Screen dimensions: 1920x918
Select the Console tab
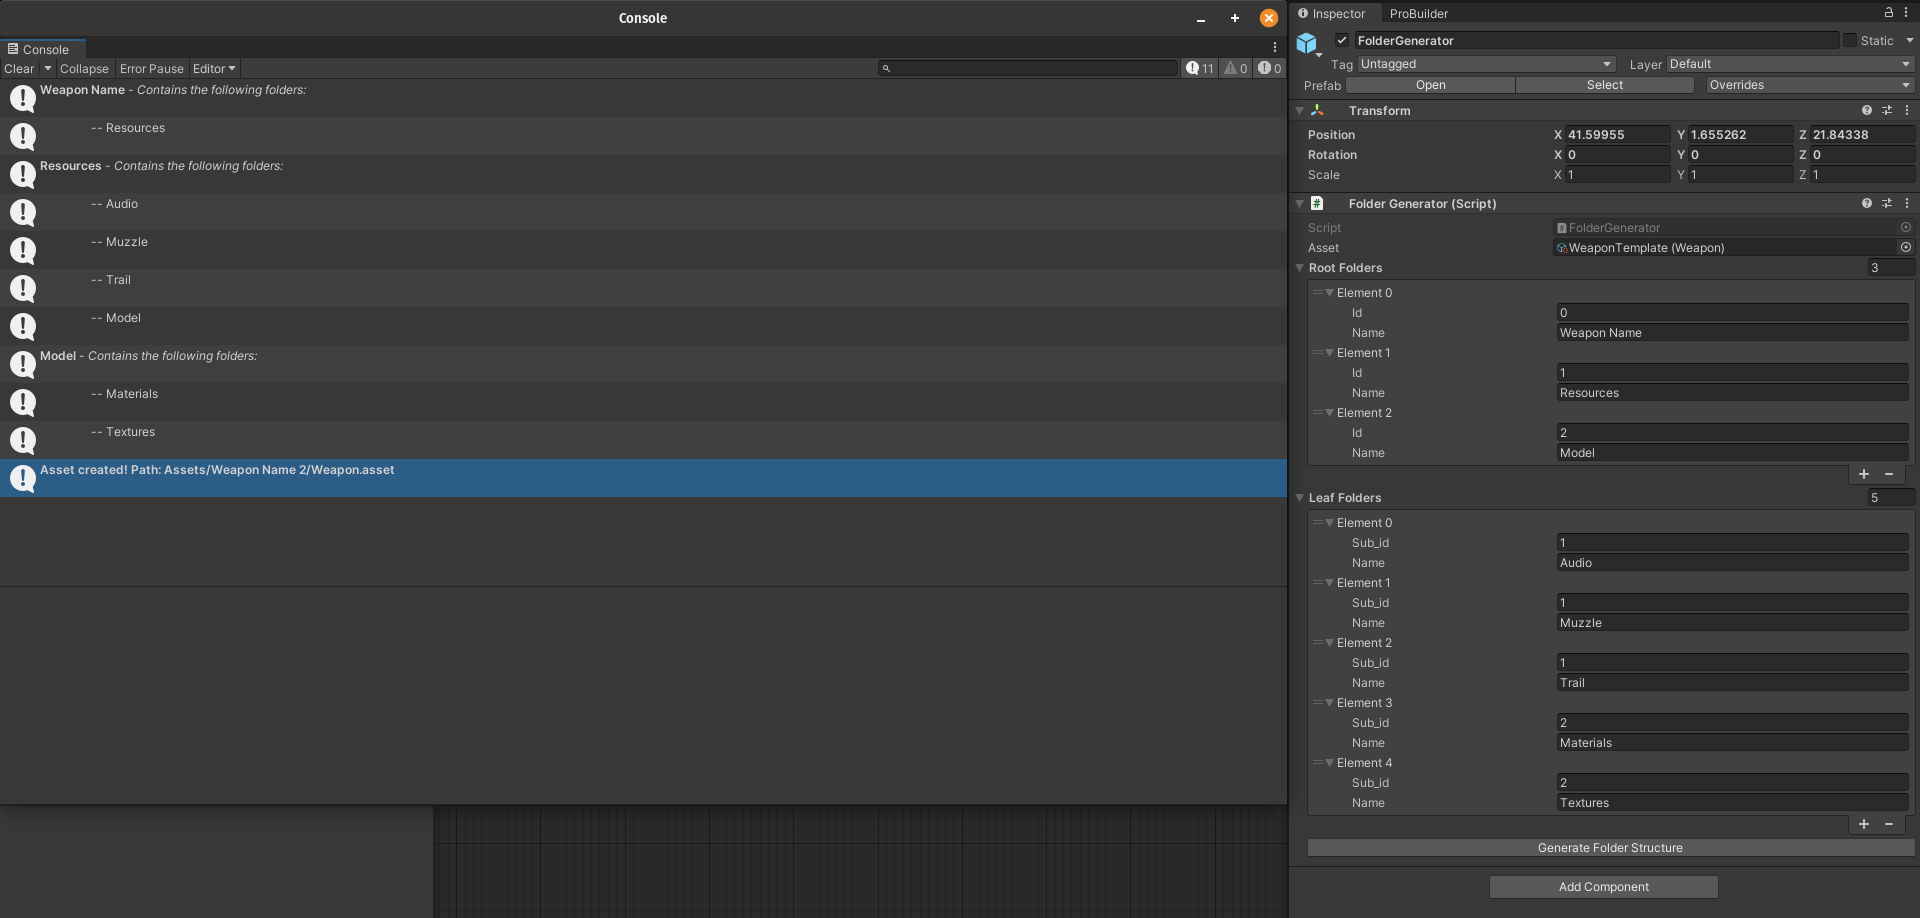click(x=41, y=49)
